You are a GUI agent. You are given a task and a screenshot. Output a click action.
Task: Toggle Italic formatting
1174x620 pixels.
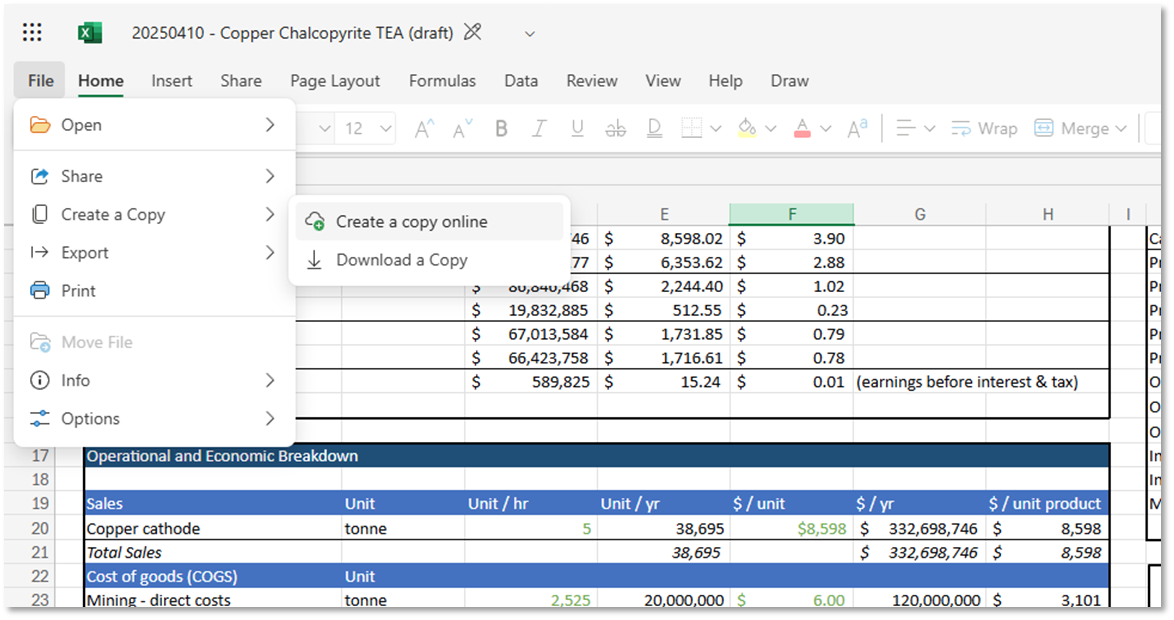538,129
